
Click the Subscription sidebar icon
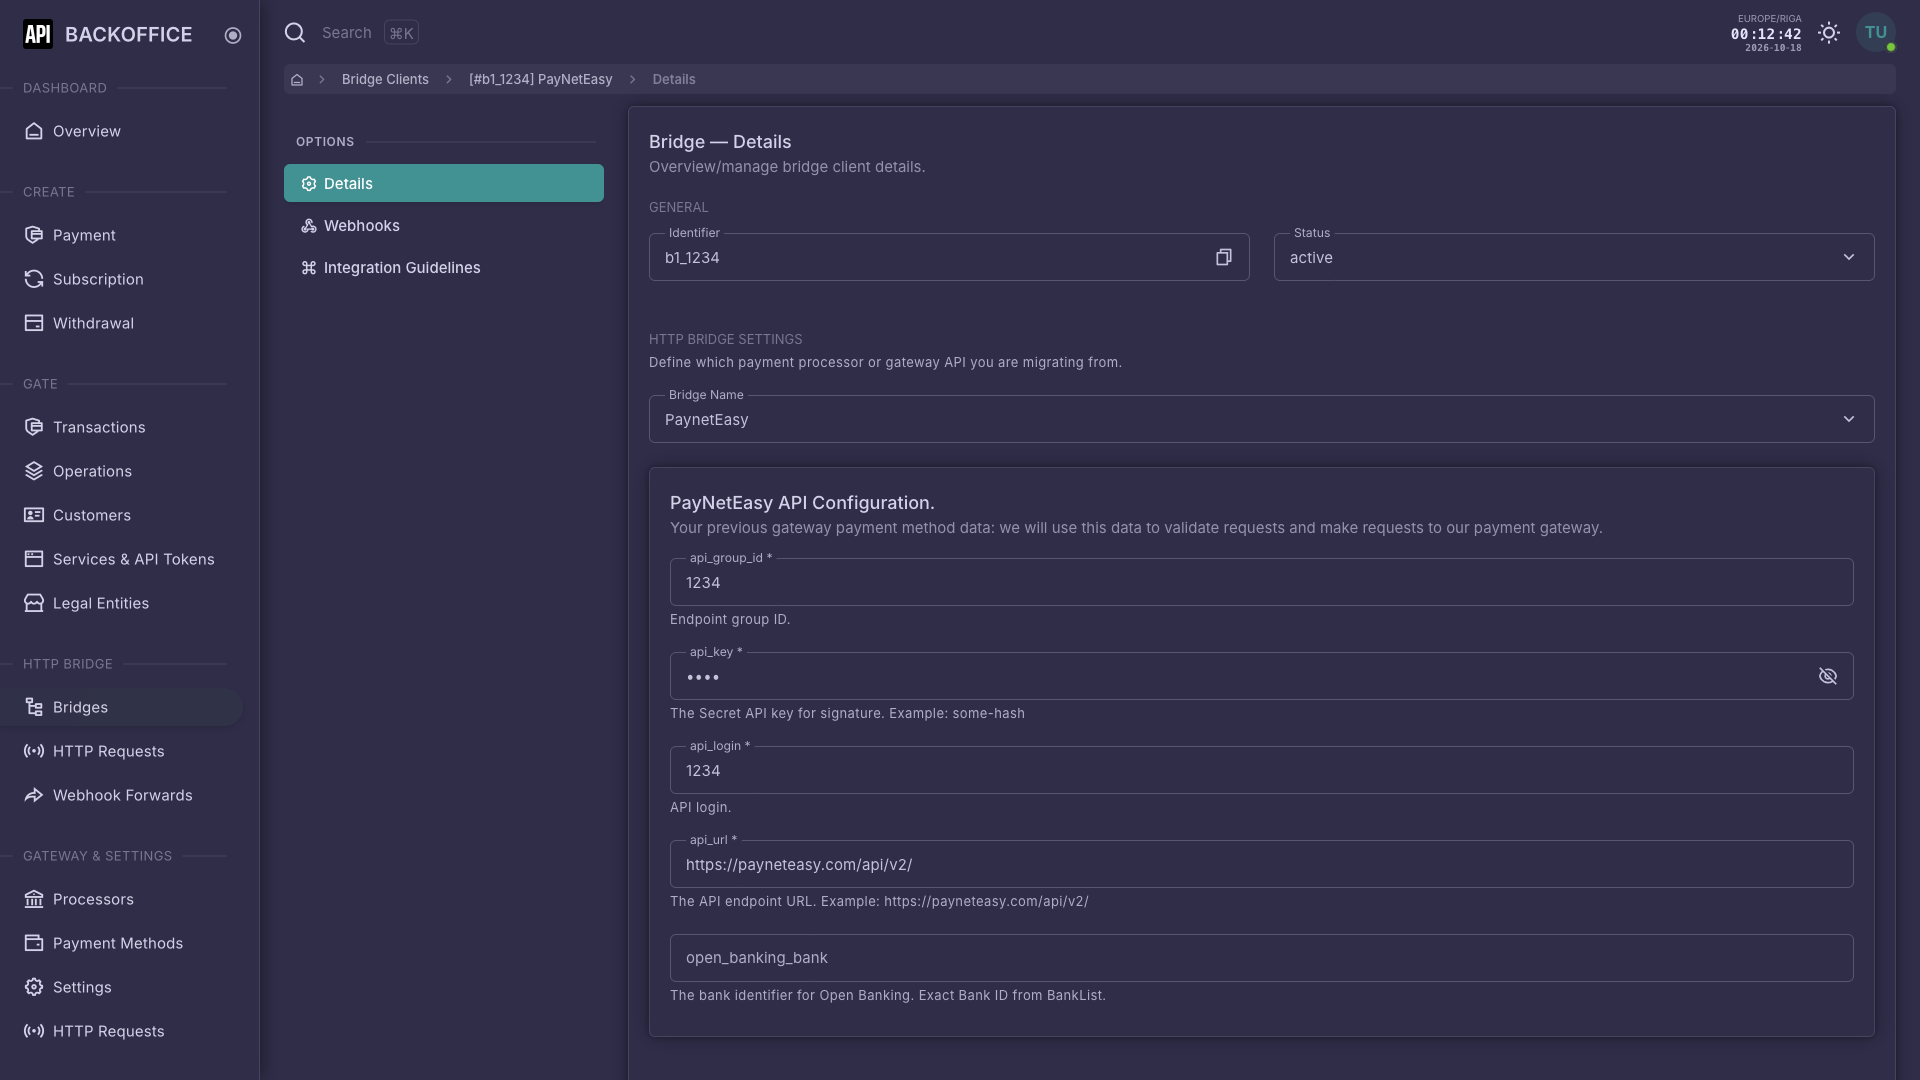34,280
